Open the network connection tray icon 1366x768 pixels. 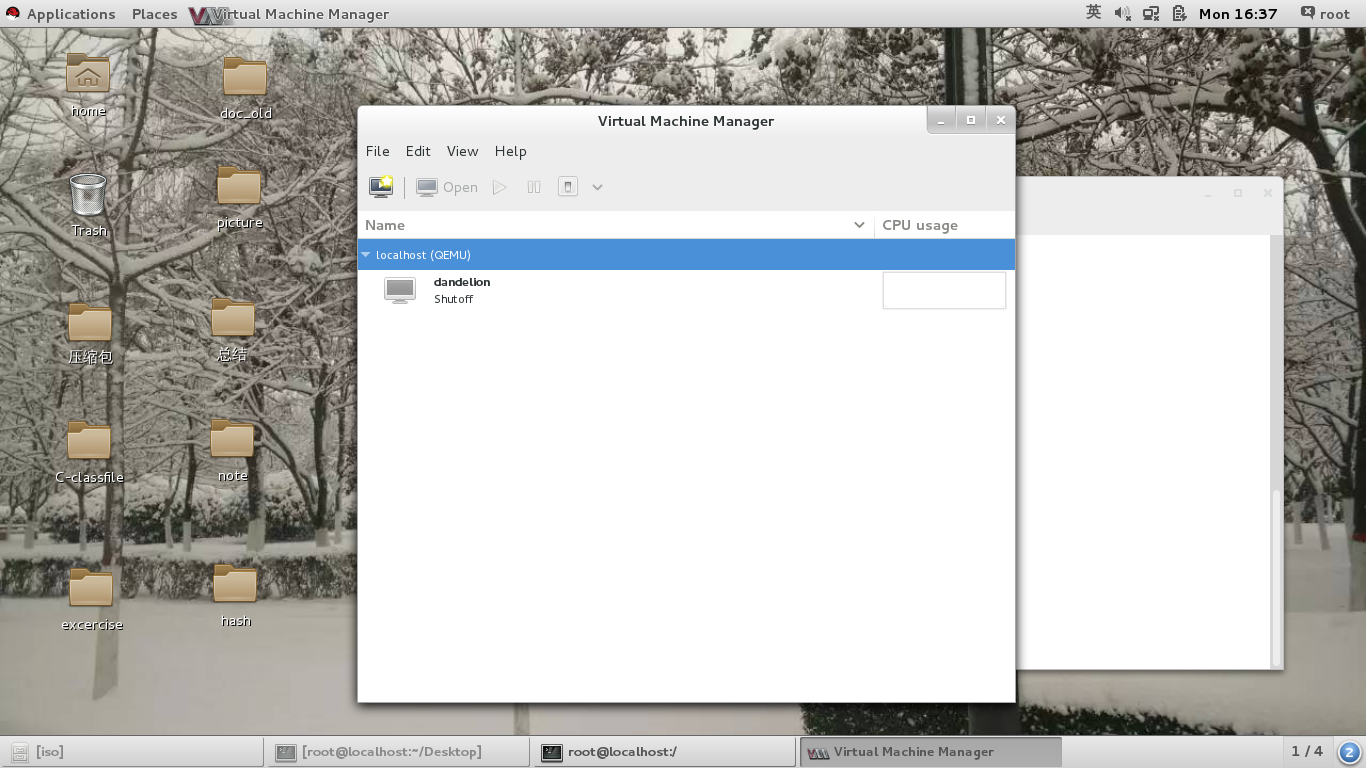(x=1151, y=14)
